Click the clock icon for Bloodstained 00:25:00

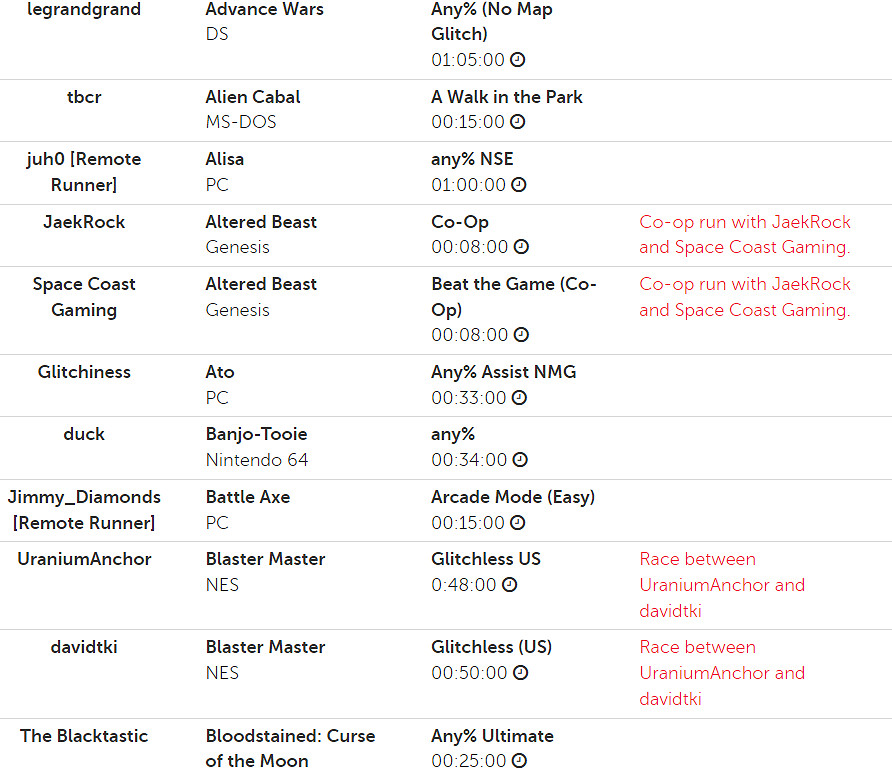click(518, 761)
